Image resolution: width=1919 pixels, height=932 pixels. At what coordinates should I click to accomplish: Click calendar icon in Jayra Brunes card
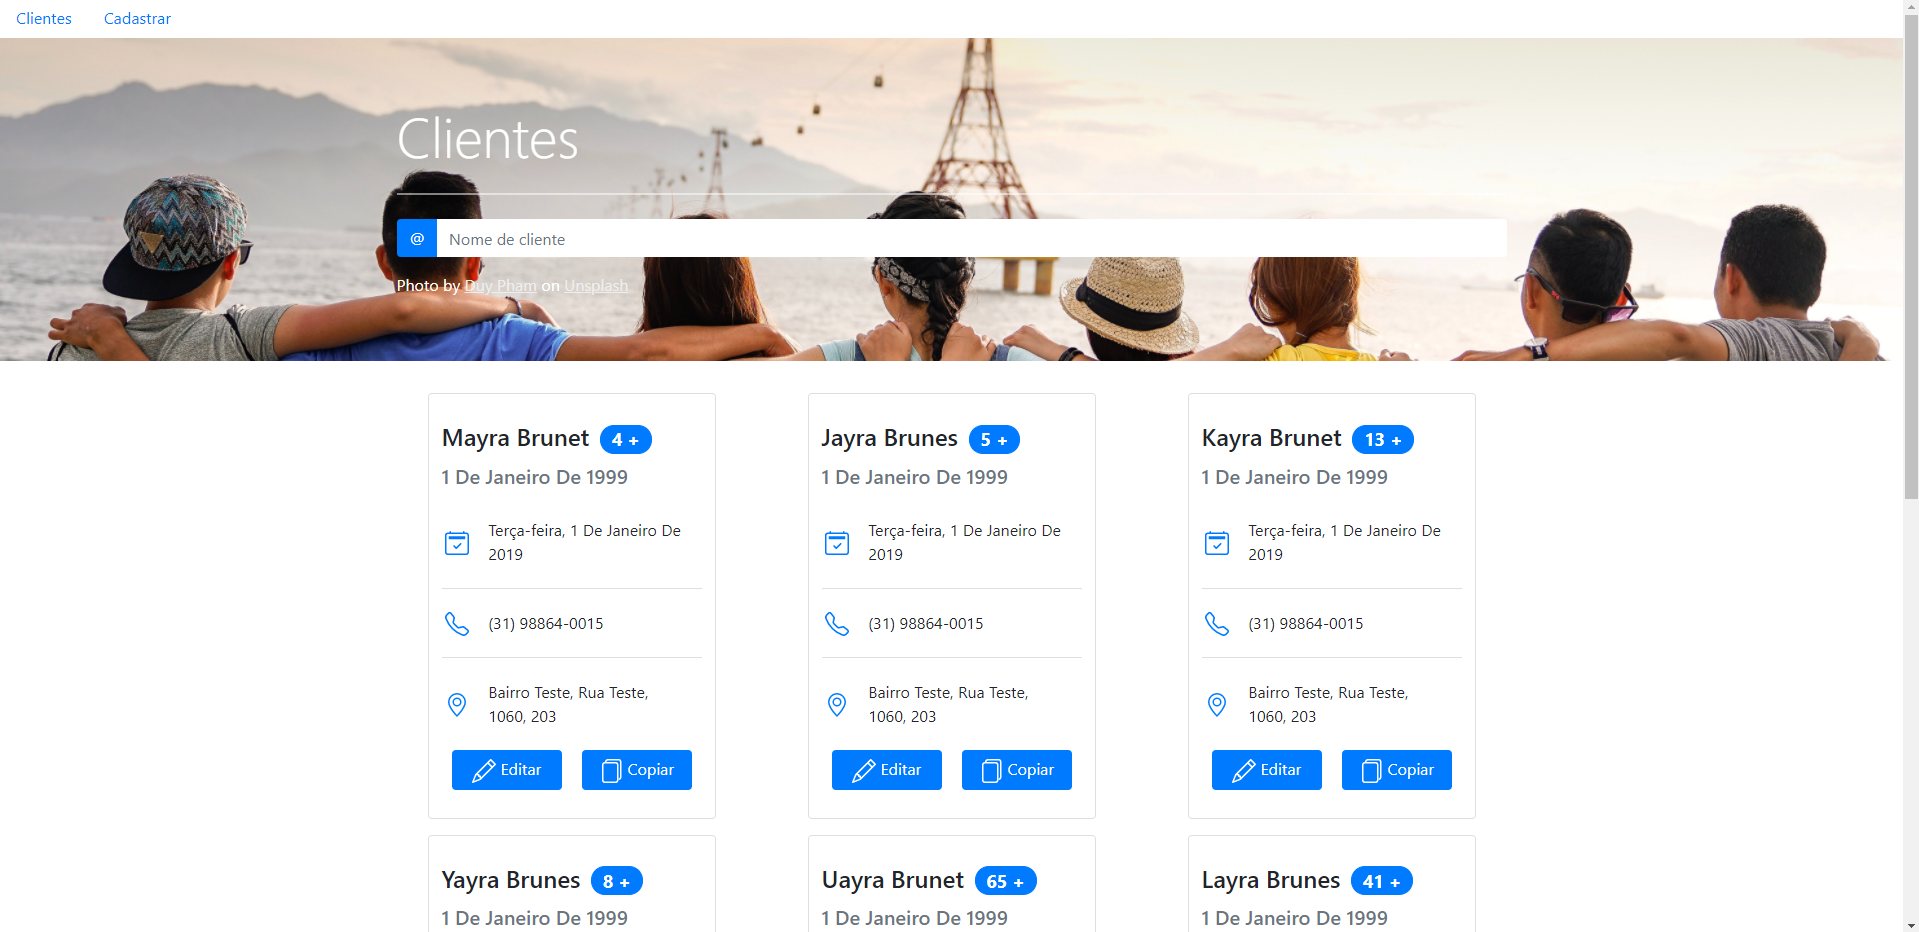coord(837,543)
